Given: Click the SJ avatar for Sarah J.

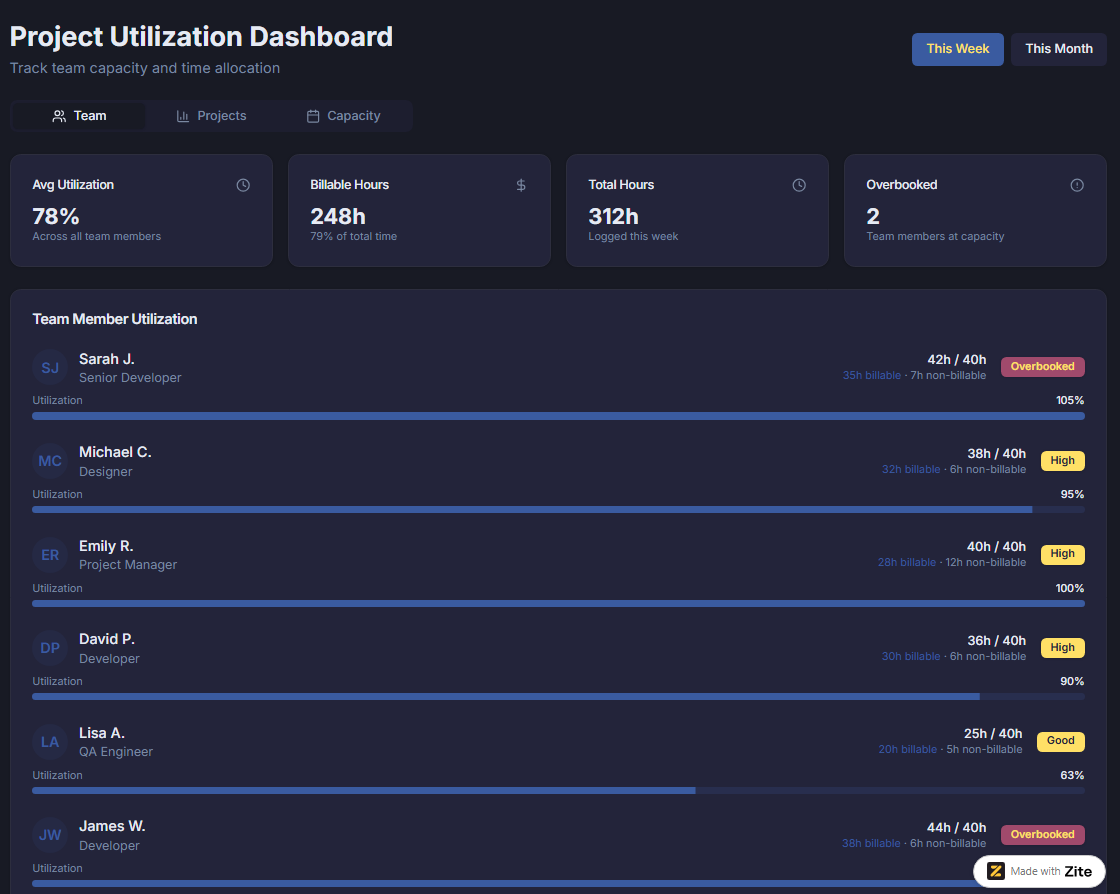Looking at the screenshot, I should [x=50, y=368].
